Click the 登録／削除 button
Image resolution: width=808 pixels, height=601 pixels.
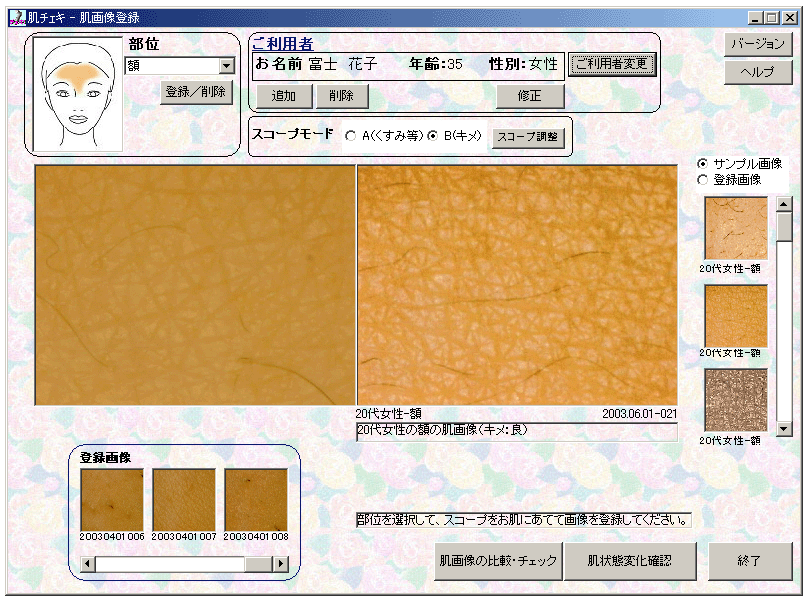tap(196, 92)
